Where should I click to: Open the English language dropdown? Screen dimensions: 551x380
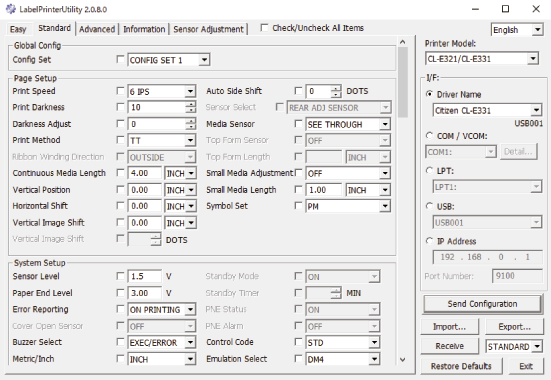[x=517, y=30]
